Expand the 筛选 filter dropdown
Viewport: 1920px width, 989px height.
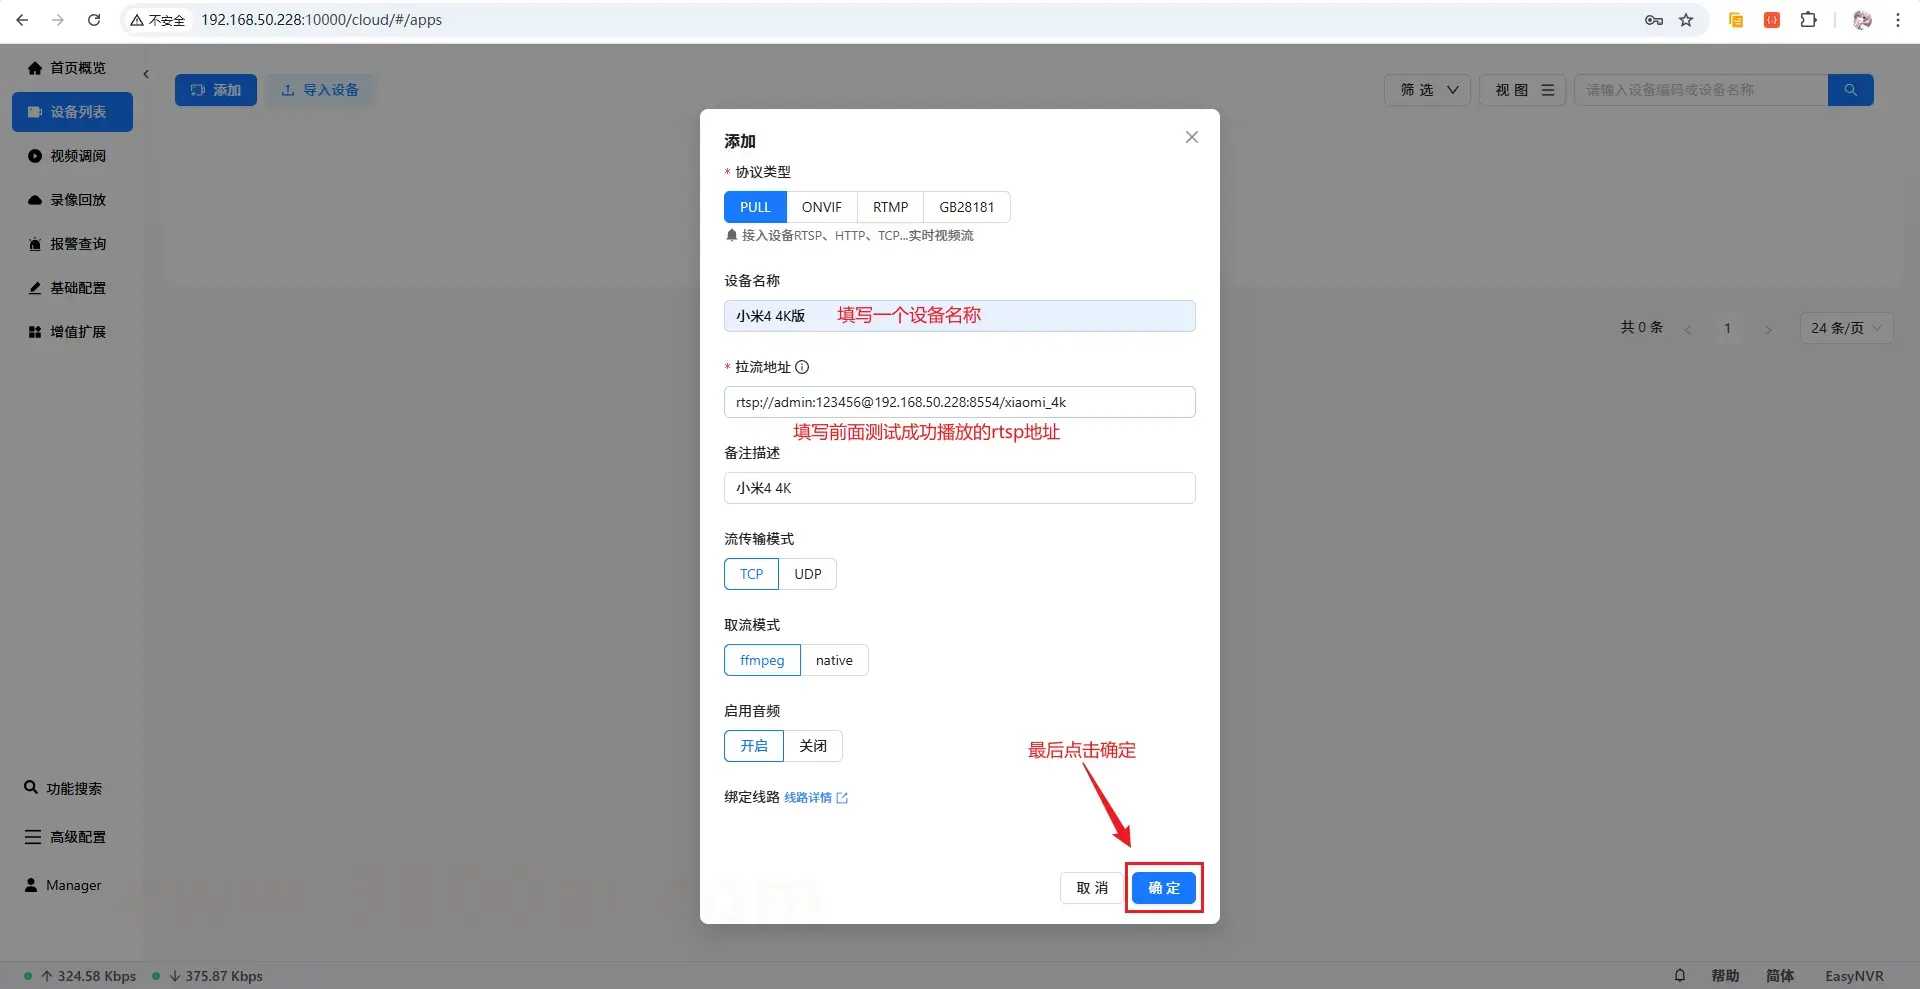tap(1427, 90)
